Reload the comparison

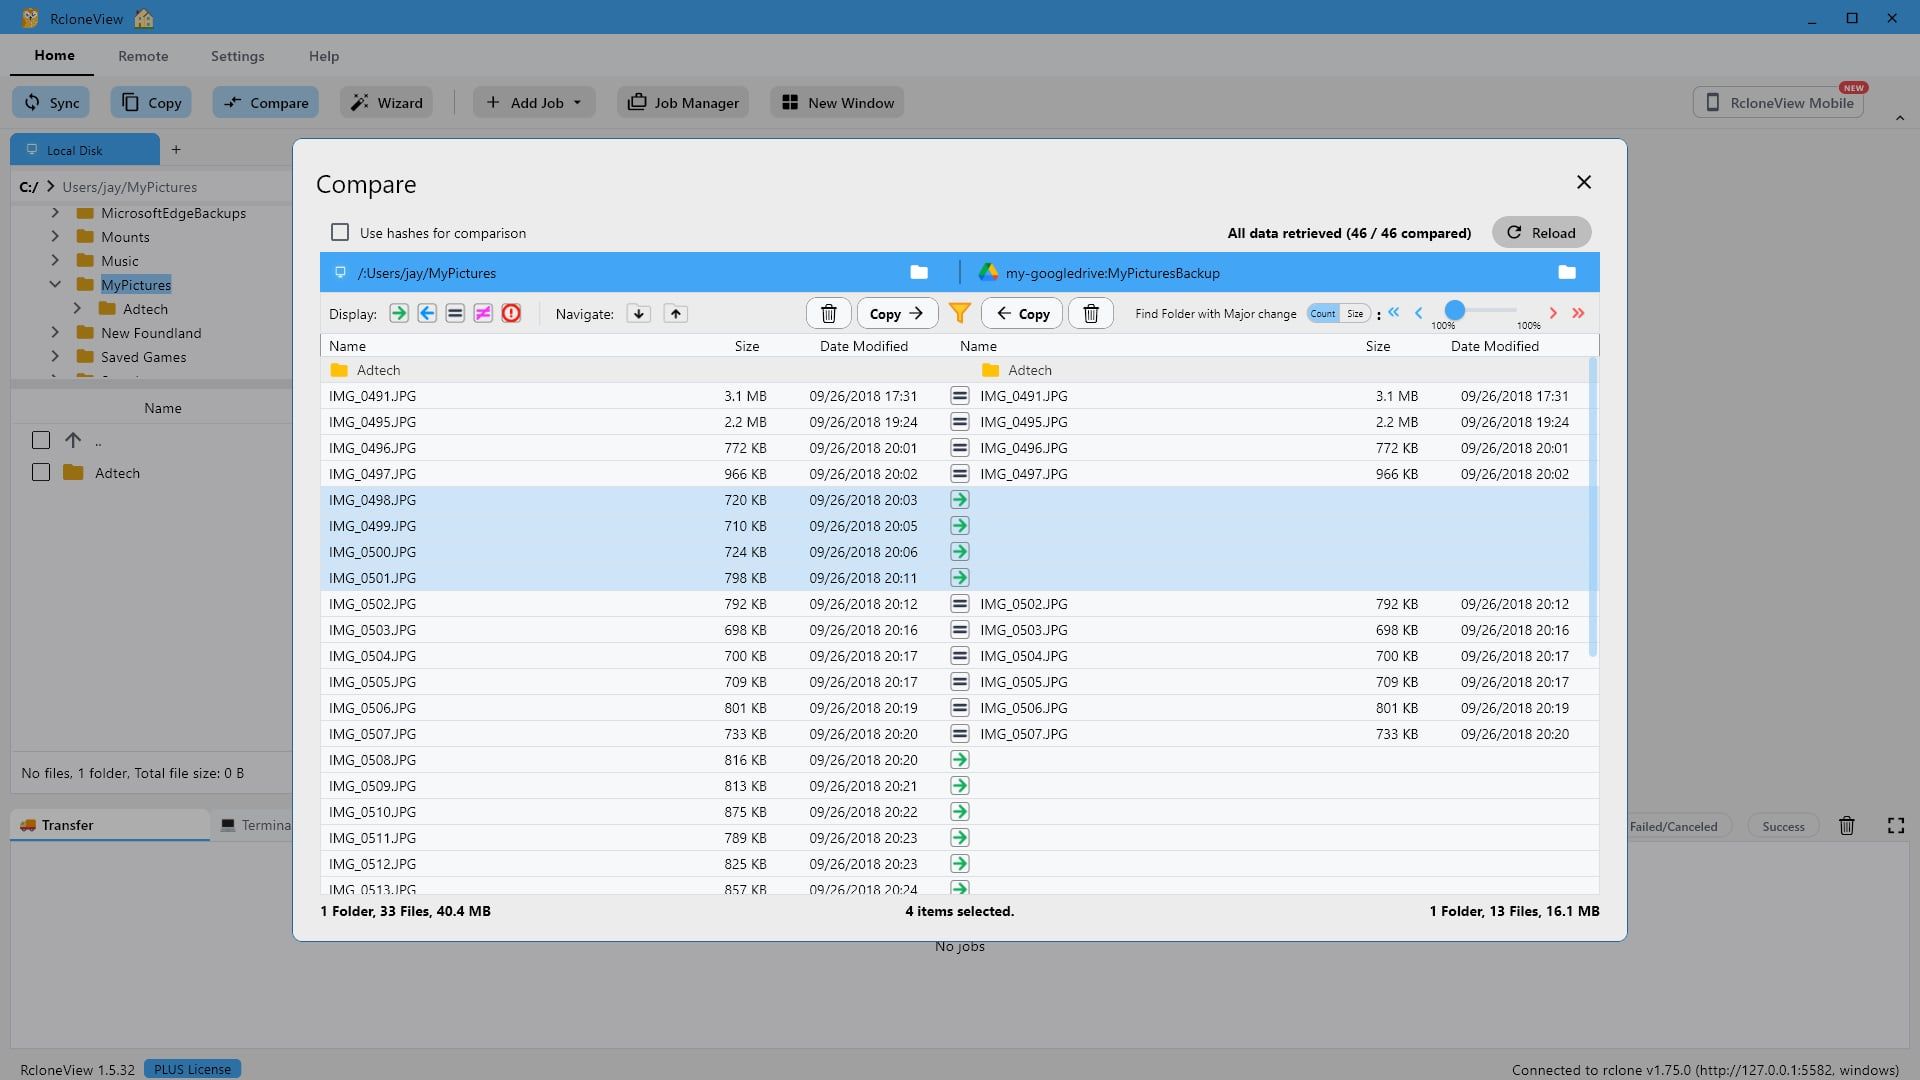point(1541,232)
